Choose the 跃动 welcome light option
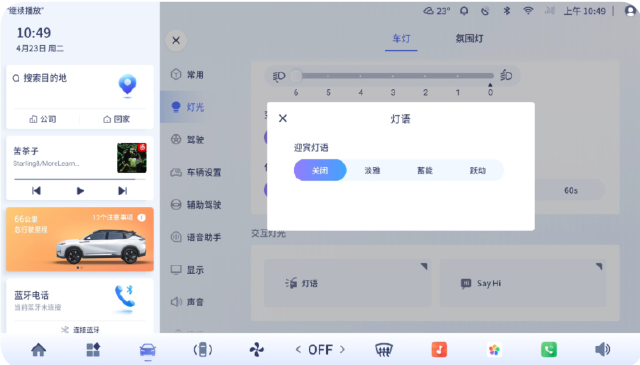 (478, 170)
